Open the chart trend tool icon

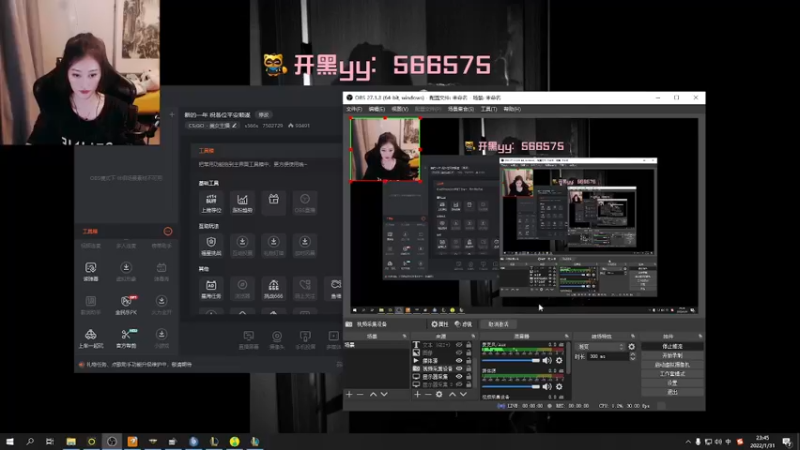pyautogui.click(x=242, y=203)
